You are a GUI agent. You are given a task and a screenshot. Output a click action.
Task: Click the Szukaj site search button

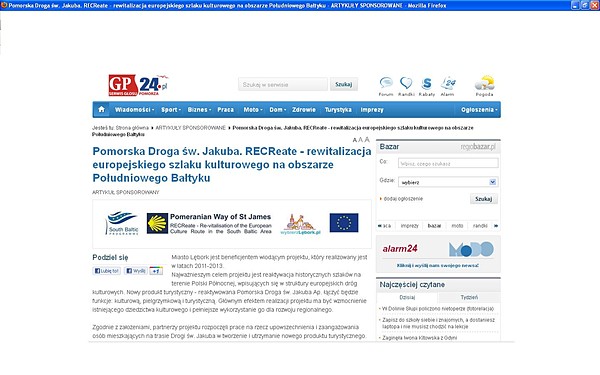(x=344, y=84)
